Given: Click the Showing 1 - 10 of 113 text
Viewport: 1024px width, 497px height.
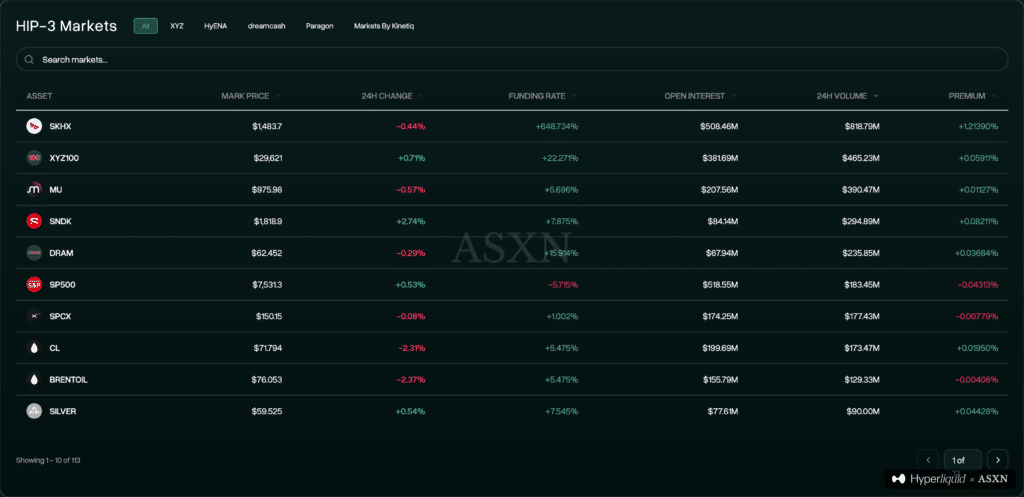Looking at the screenshot, I should pyautogui.click(x=48, y=460).
